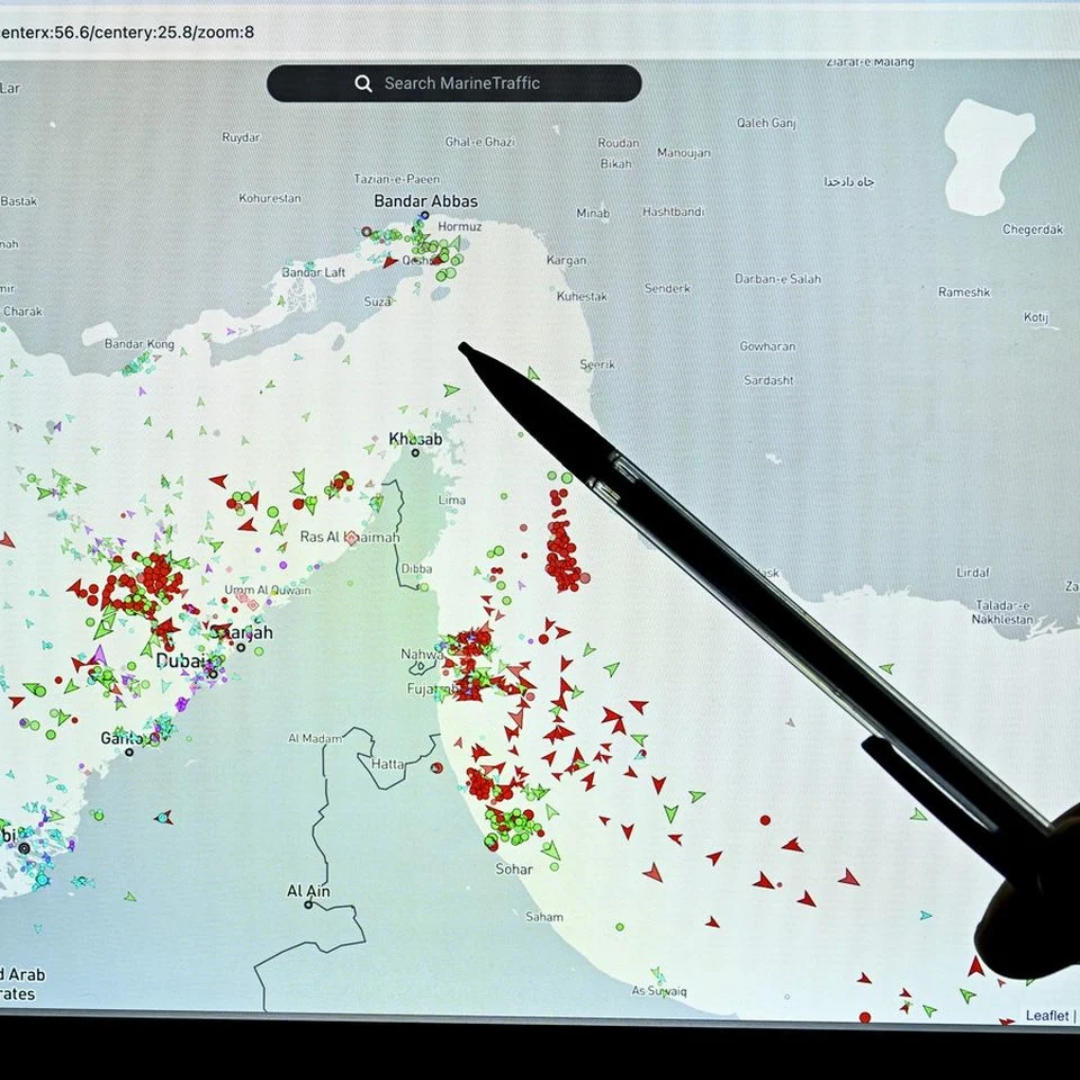Click the large purple vessel arrow west of Dubai

(99, 654)
